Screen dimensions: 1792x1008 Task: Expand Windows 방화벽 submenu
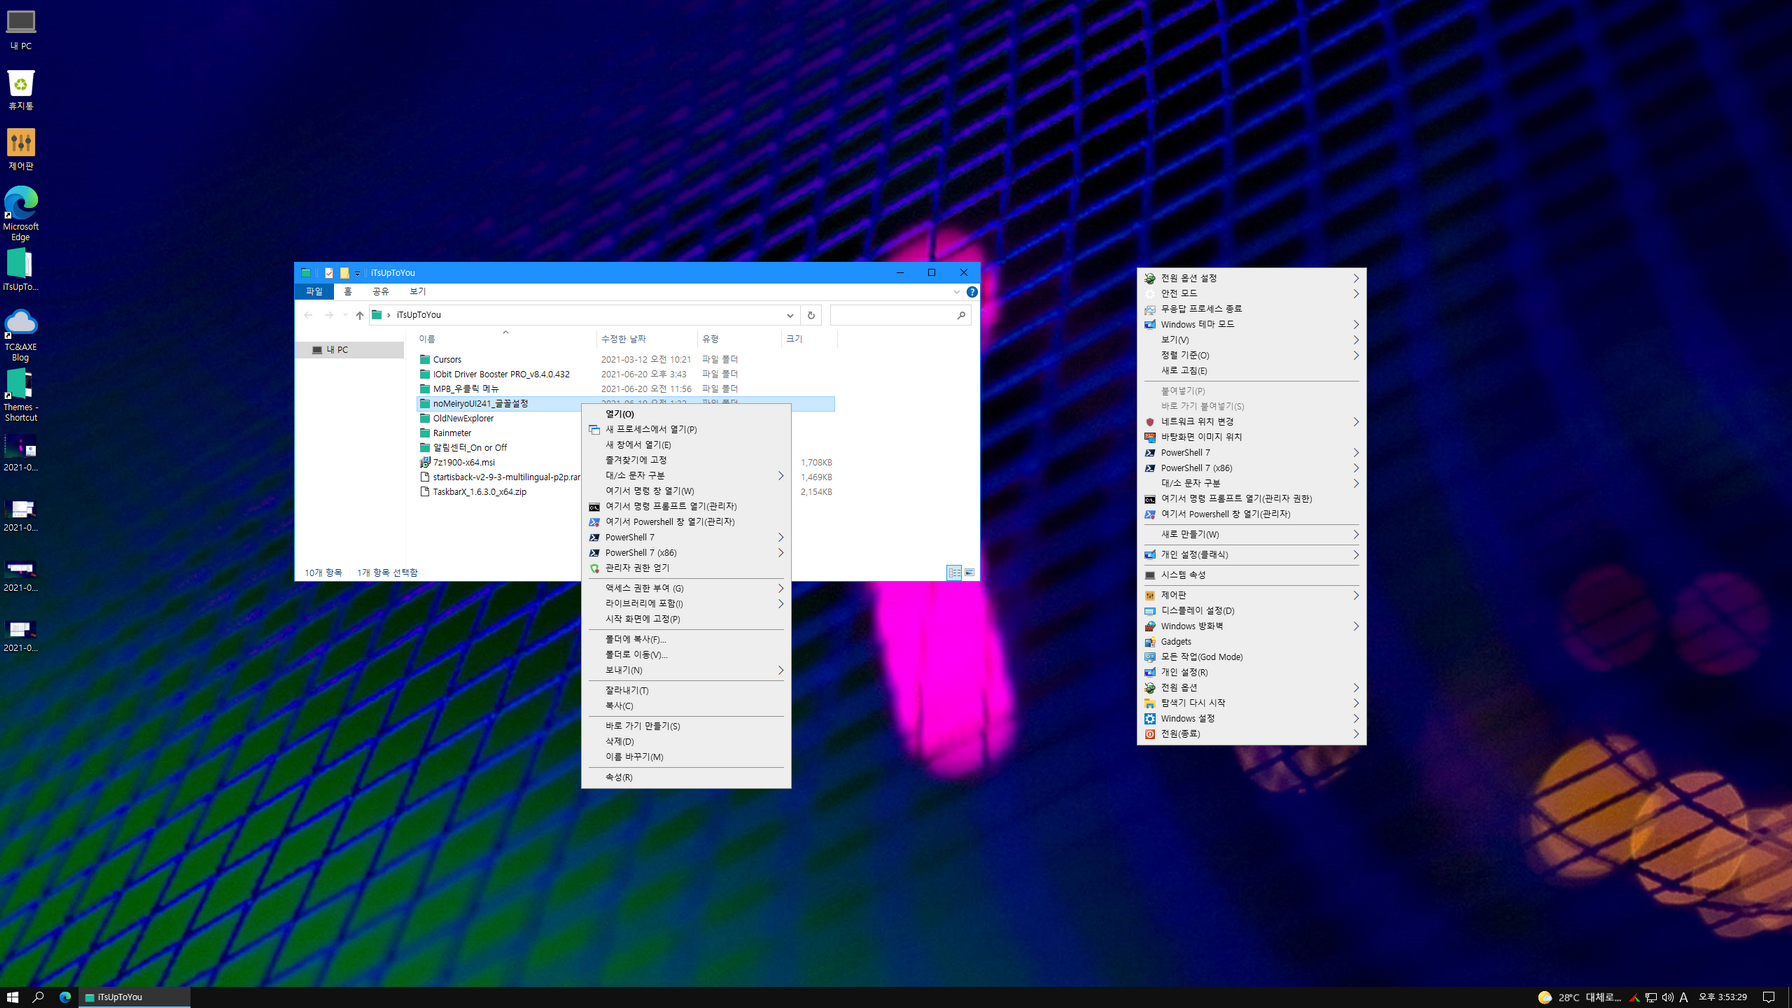click(1251, 626)
